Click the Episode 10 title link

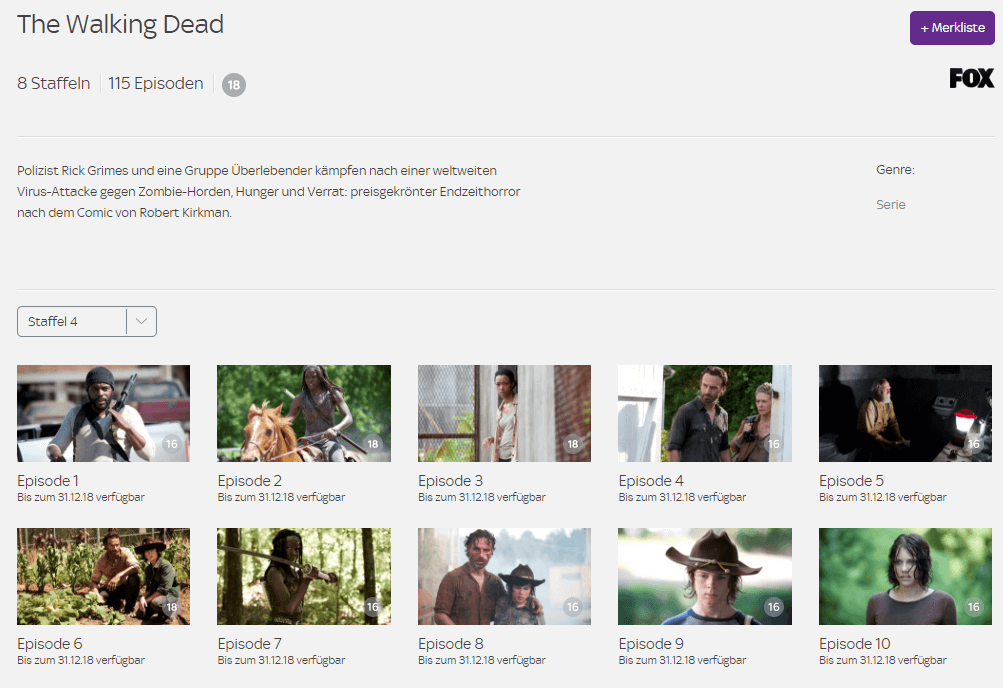tap(855, 643)
